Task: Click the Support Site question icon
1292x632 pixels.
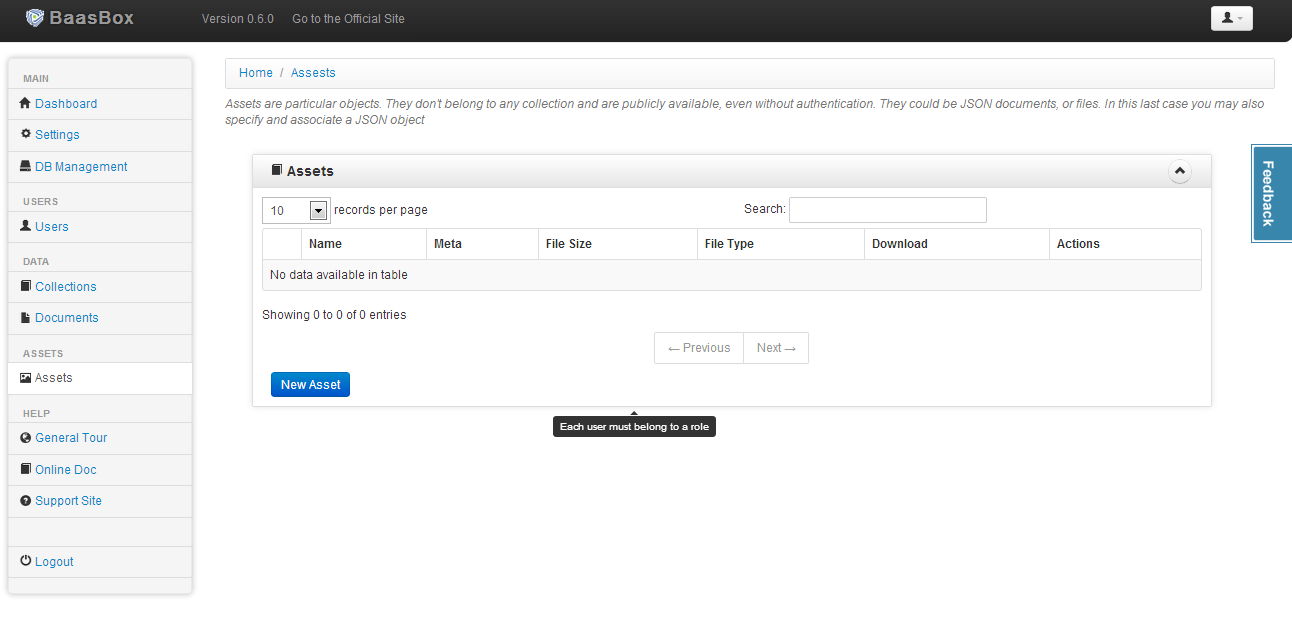Action: 26,500
